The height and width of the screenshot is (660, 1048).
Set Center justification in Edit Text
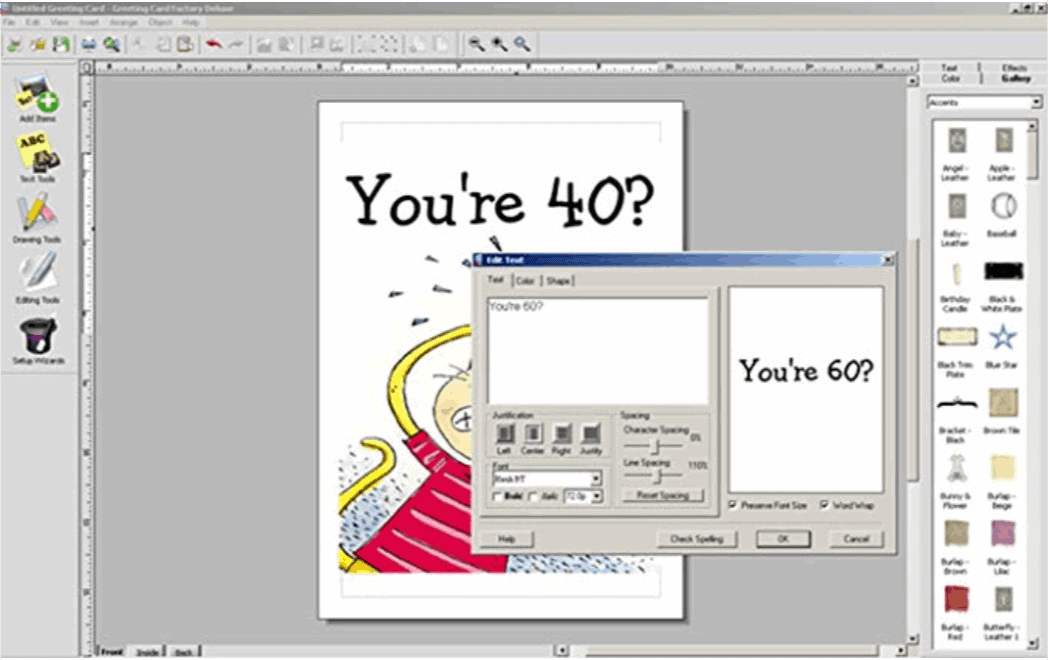click(533, 433)
